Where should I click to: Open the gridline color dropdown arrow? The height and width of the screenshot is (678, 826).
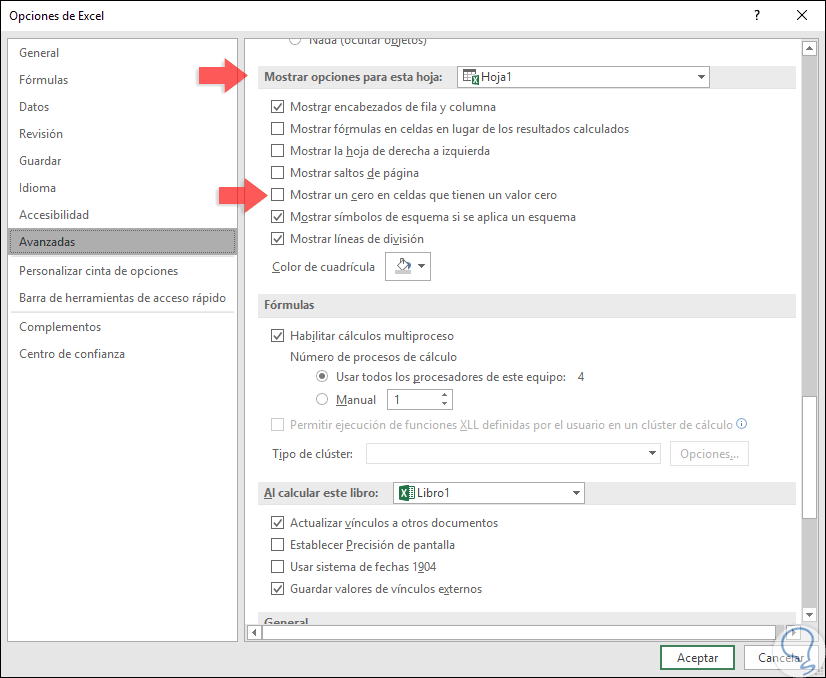point(421,266)
